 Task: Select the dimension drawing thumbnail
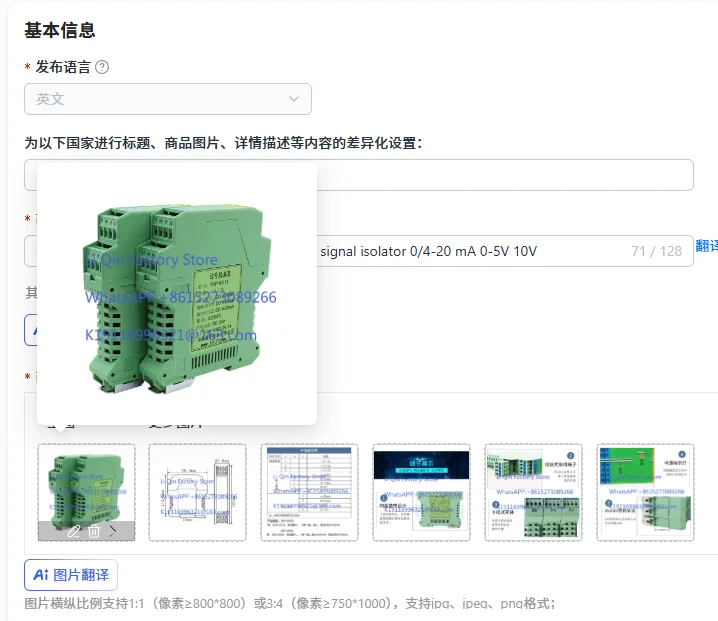click(x=197, y=492)
